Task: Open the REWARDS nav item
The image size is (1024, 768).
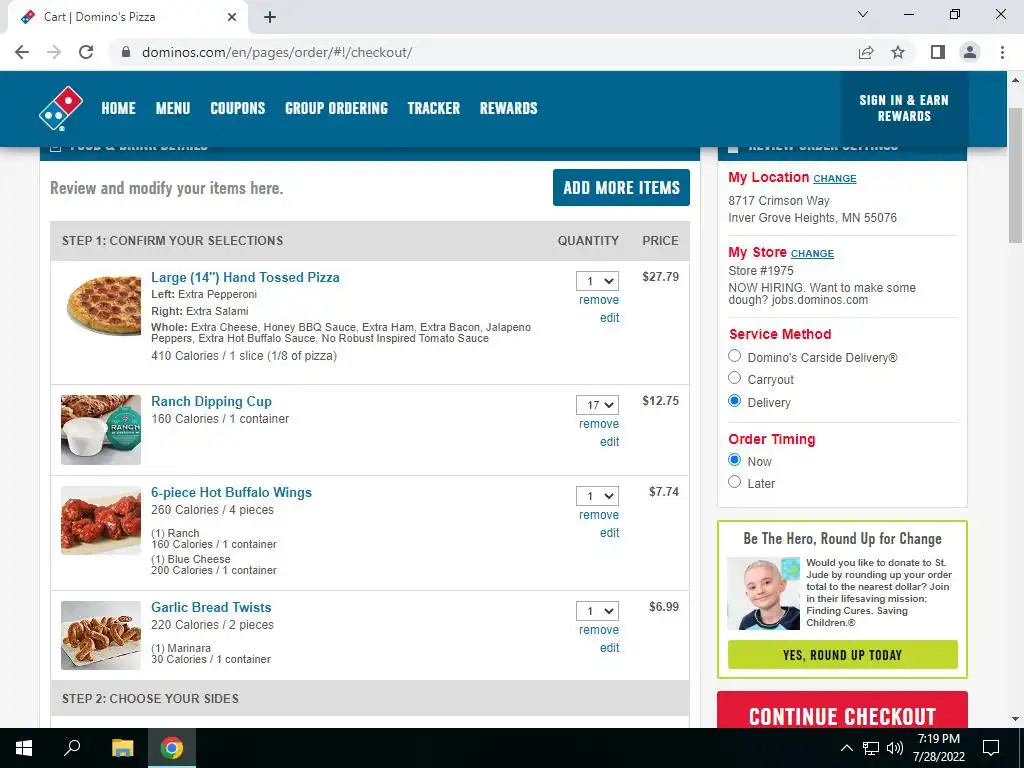Action: pos(509,108)
